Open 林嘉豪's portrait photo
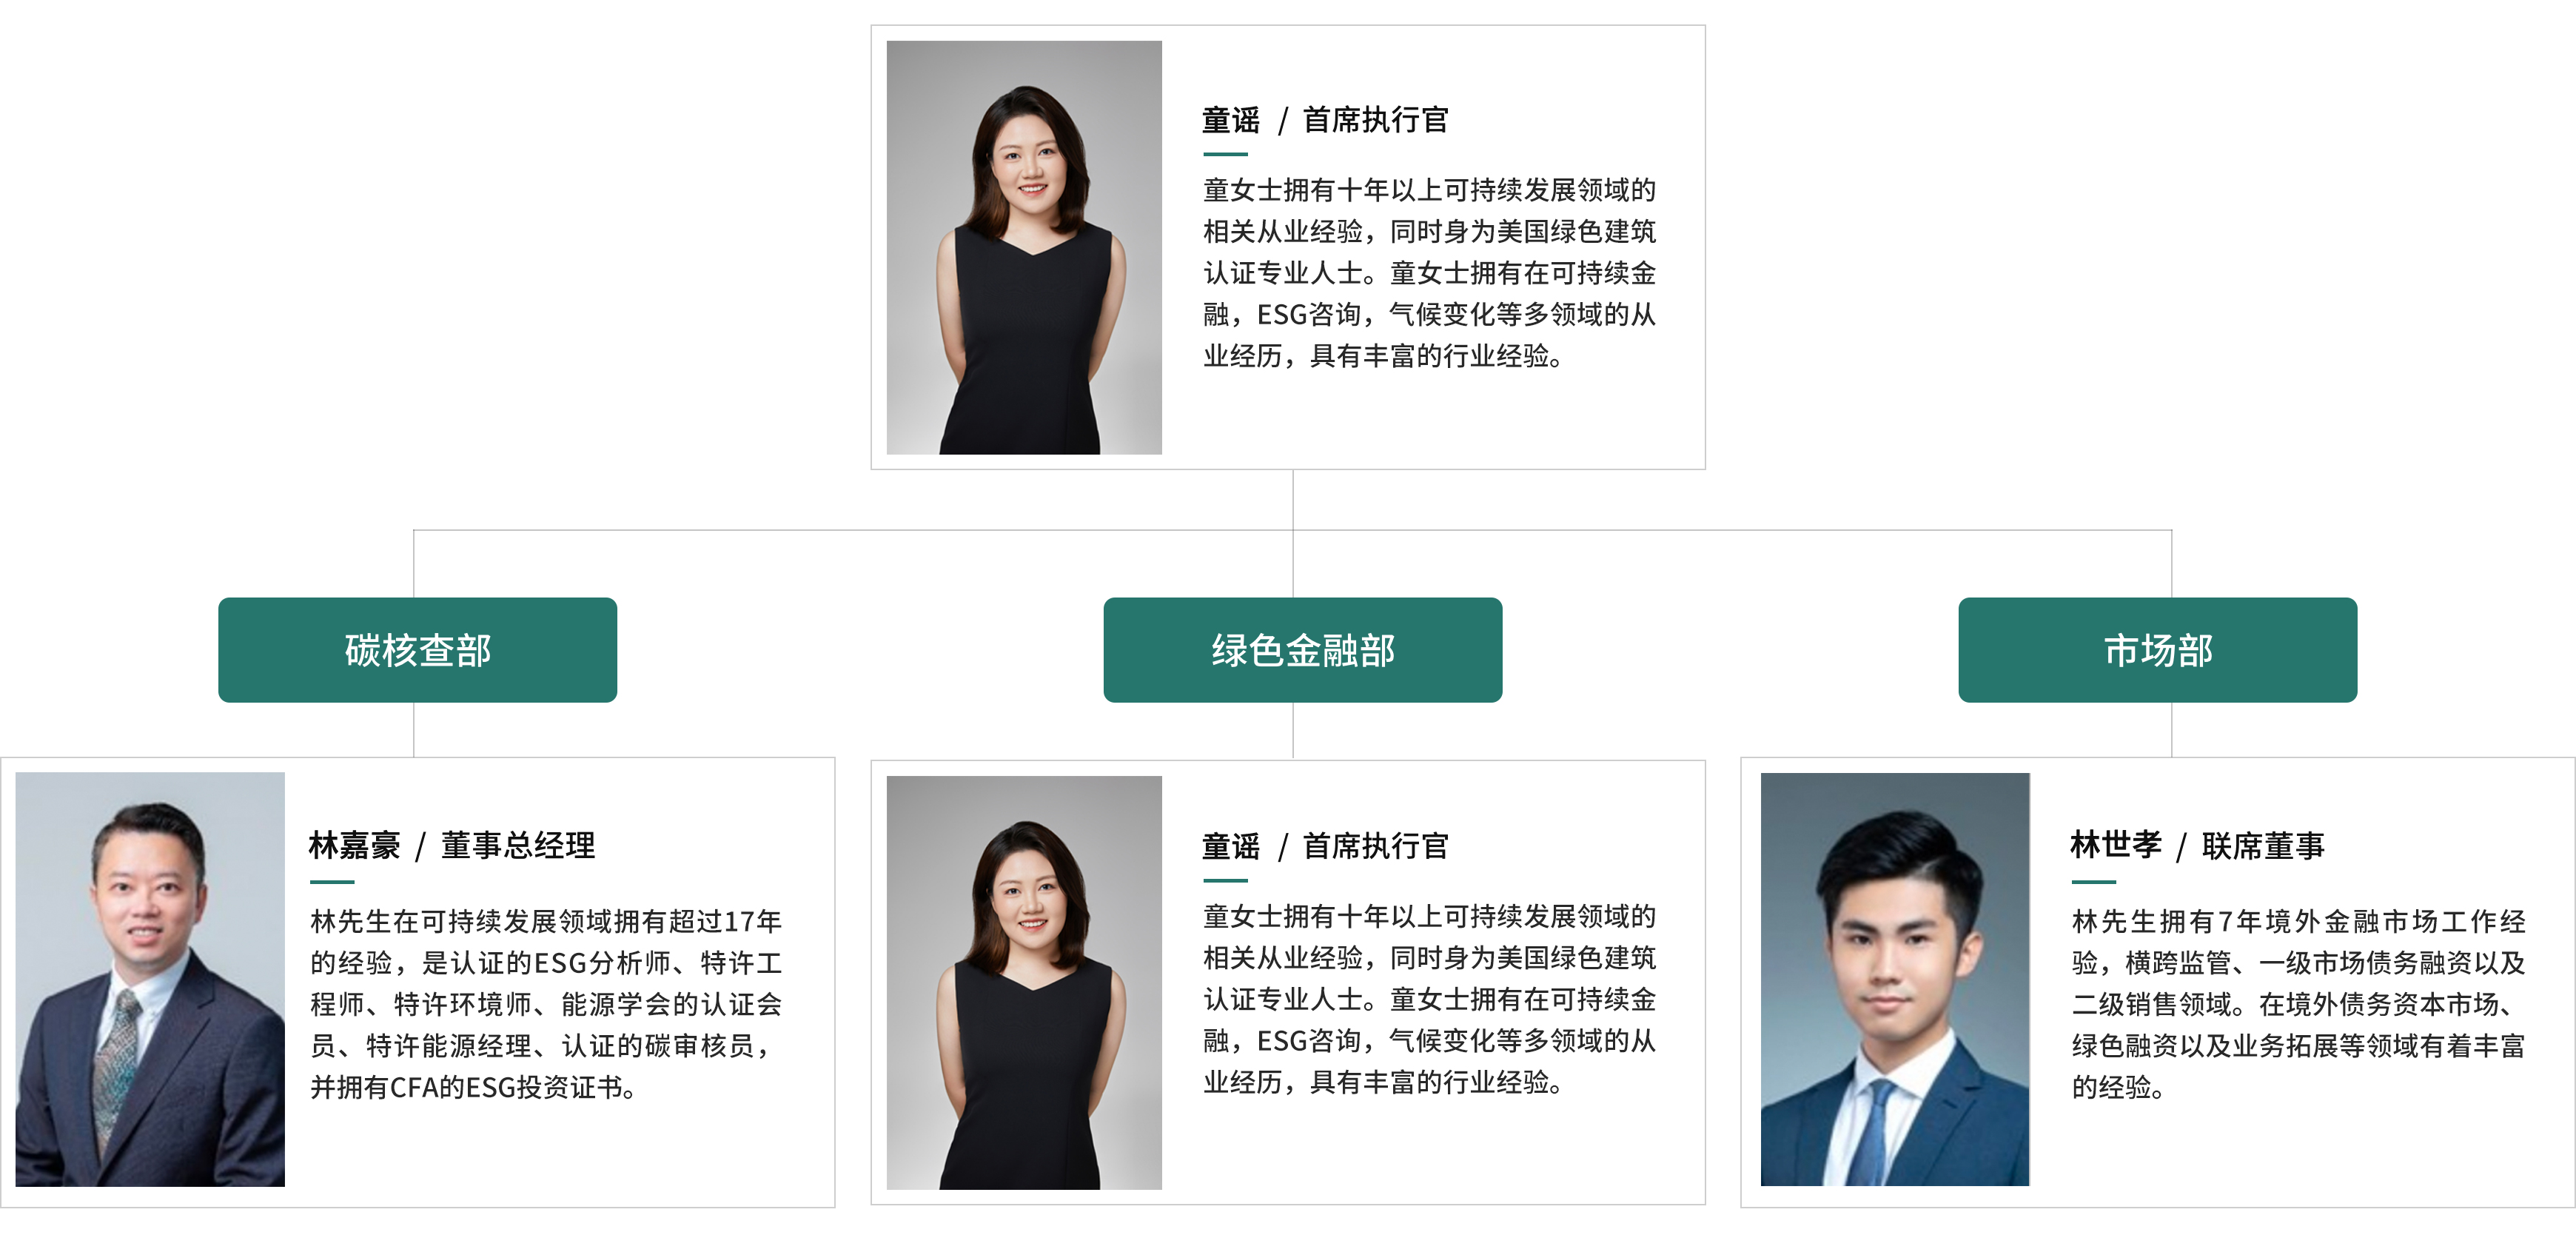This screenshot has width=2576, height=1235. click(150, 979)
